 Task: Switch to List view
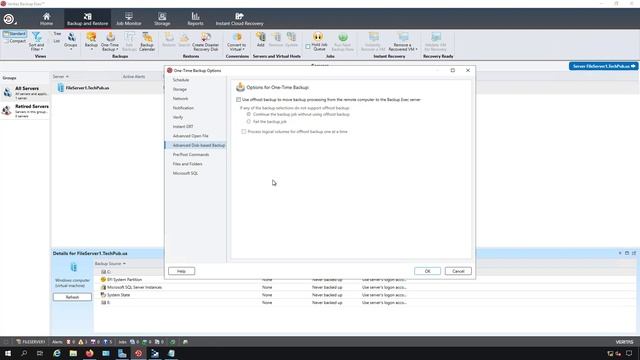56,41
